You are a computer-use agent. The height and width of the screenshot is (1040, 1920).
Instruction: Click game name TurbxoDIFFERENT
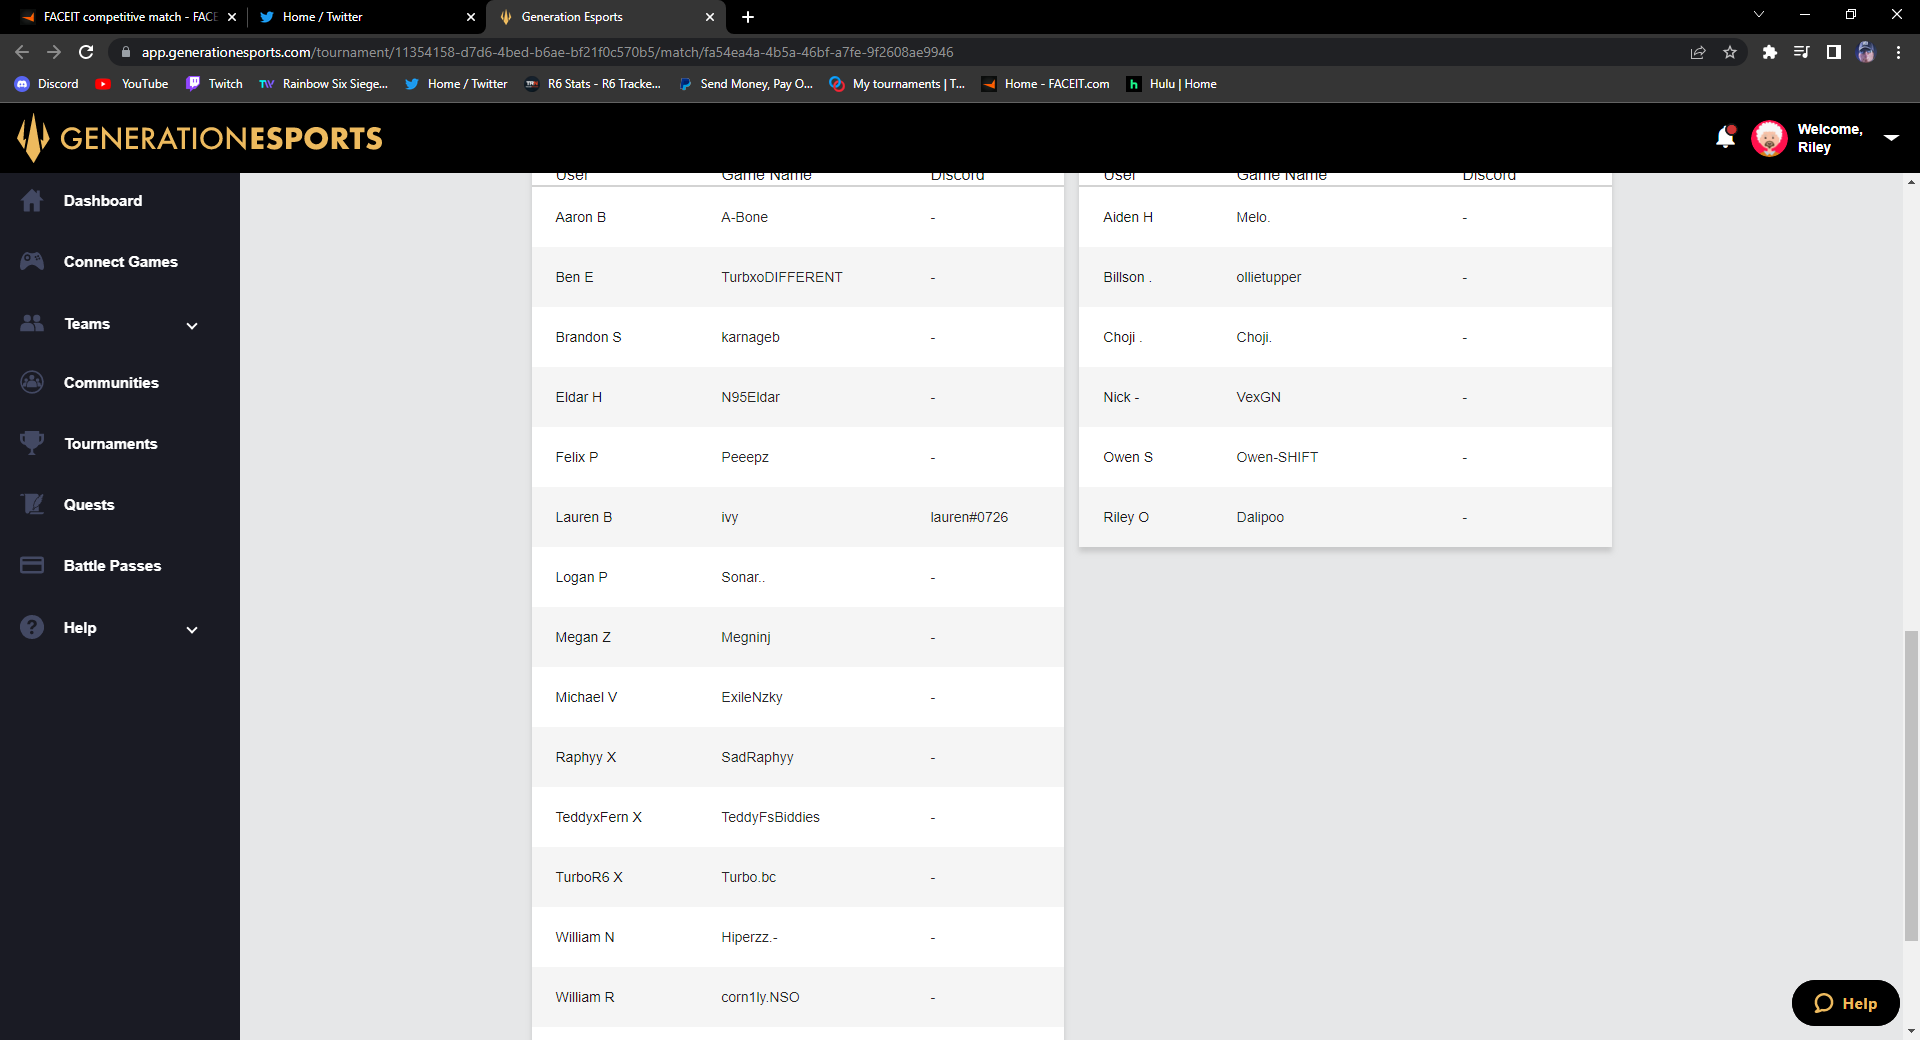[x=781, y=277]
